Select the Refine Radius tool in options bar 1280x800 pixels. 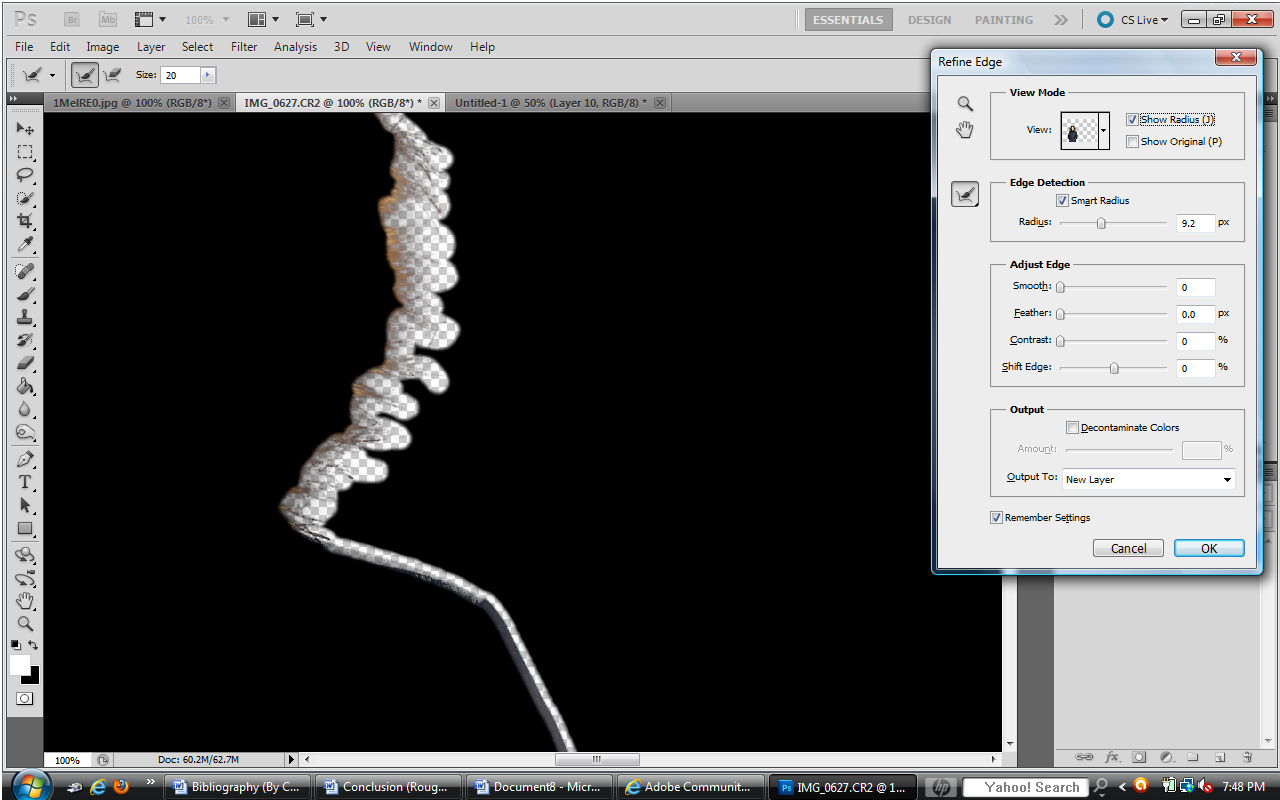pos(86,75)
